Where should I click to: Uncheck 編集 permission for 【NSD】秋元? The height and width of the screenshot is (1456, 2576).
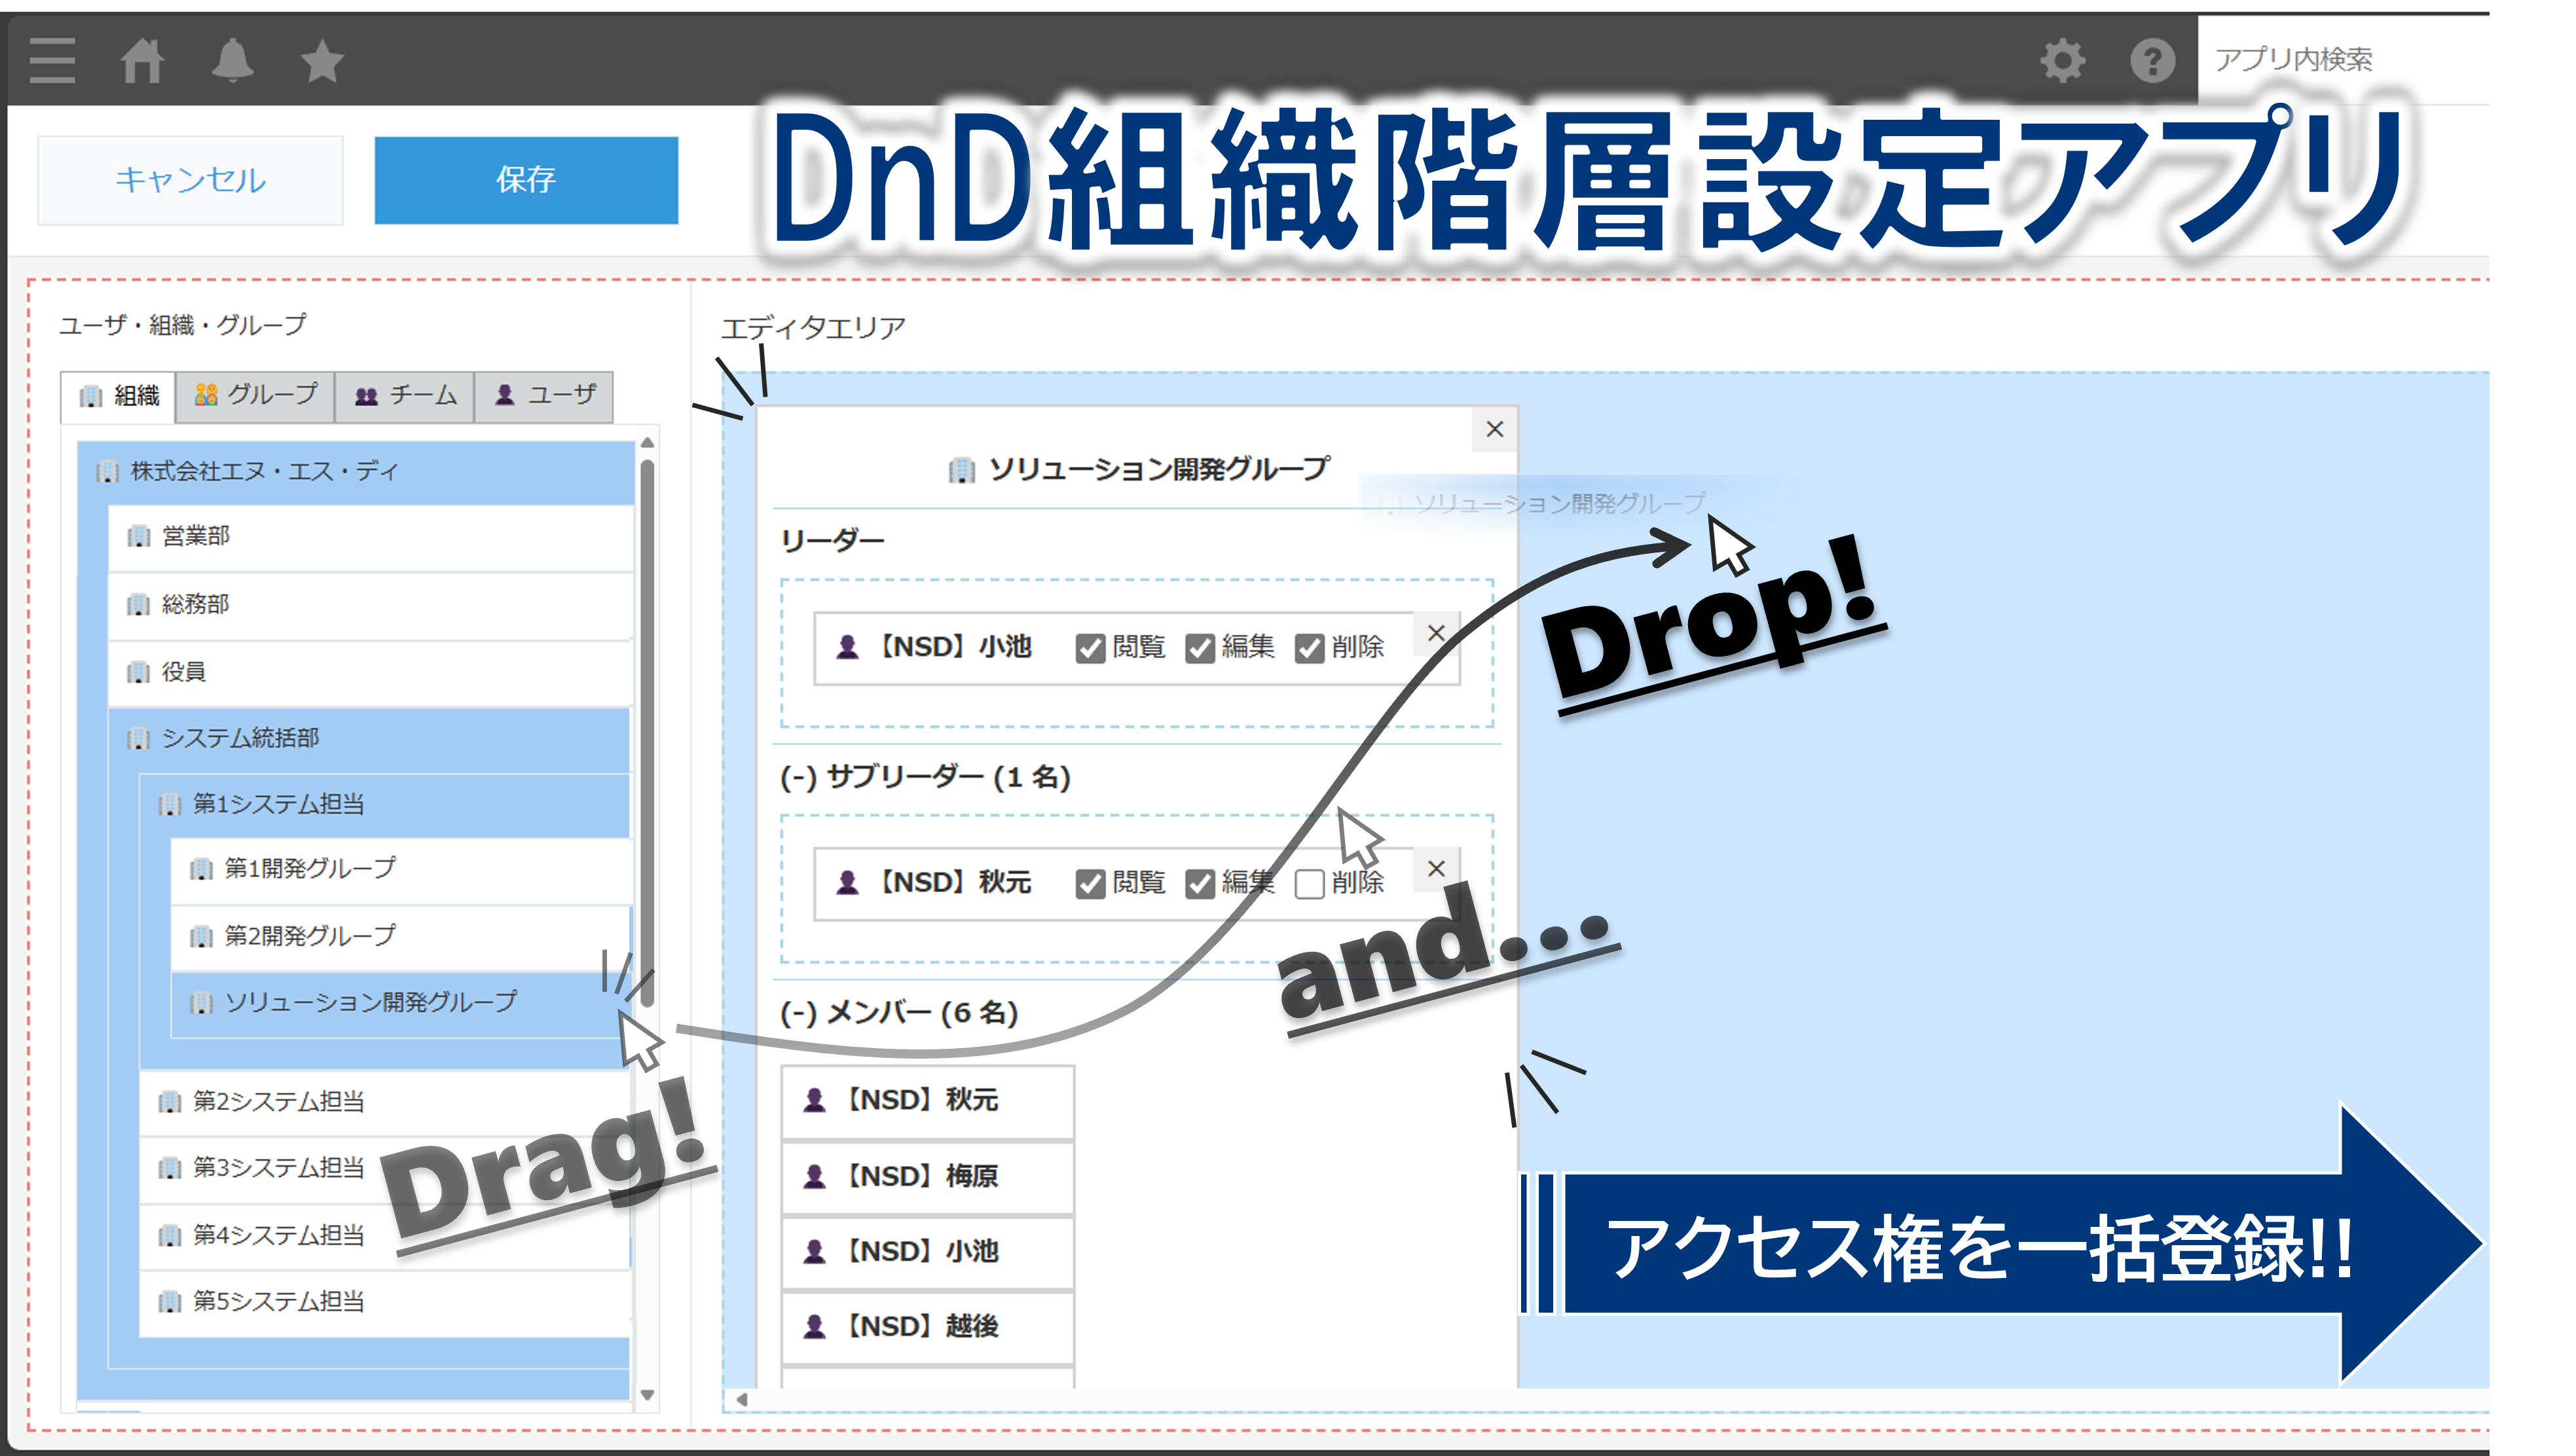click(1199, 883)
